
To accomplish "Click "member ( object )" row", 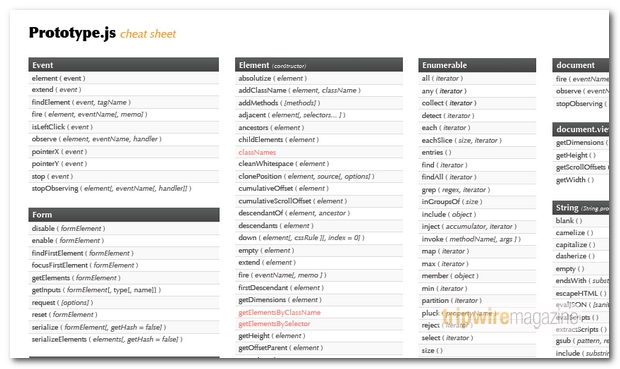I will [x=477, y=276].
